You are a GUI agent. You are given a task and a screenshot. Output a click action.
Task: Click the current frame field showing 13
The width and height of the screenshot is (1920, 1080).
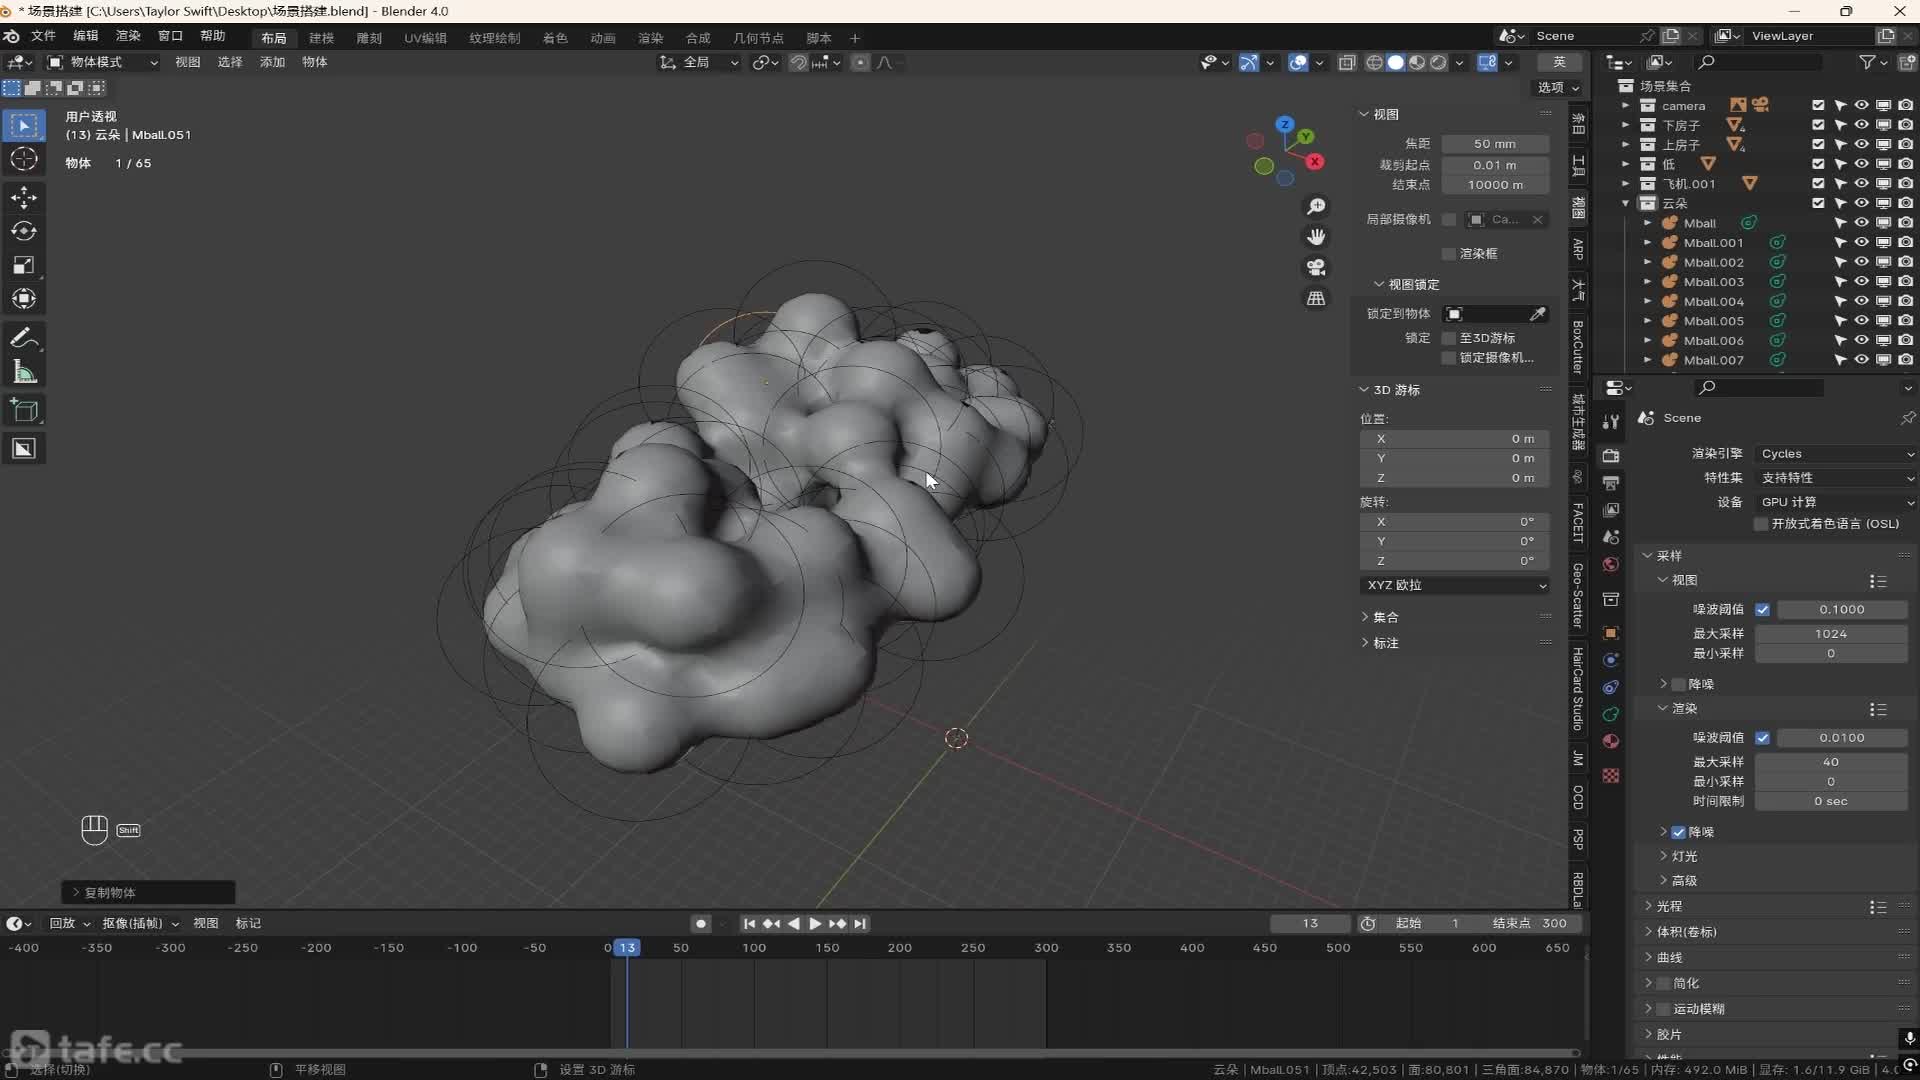(1310, 924)
